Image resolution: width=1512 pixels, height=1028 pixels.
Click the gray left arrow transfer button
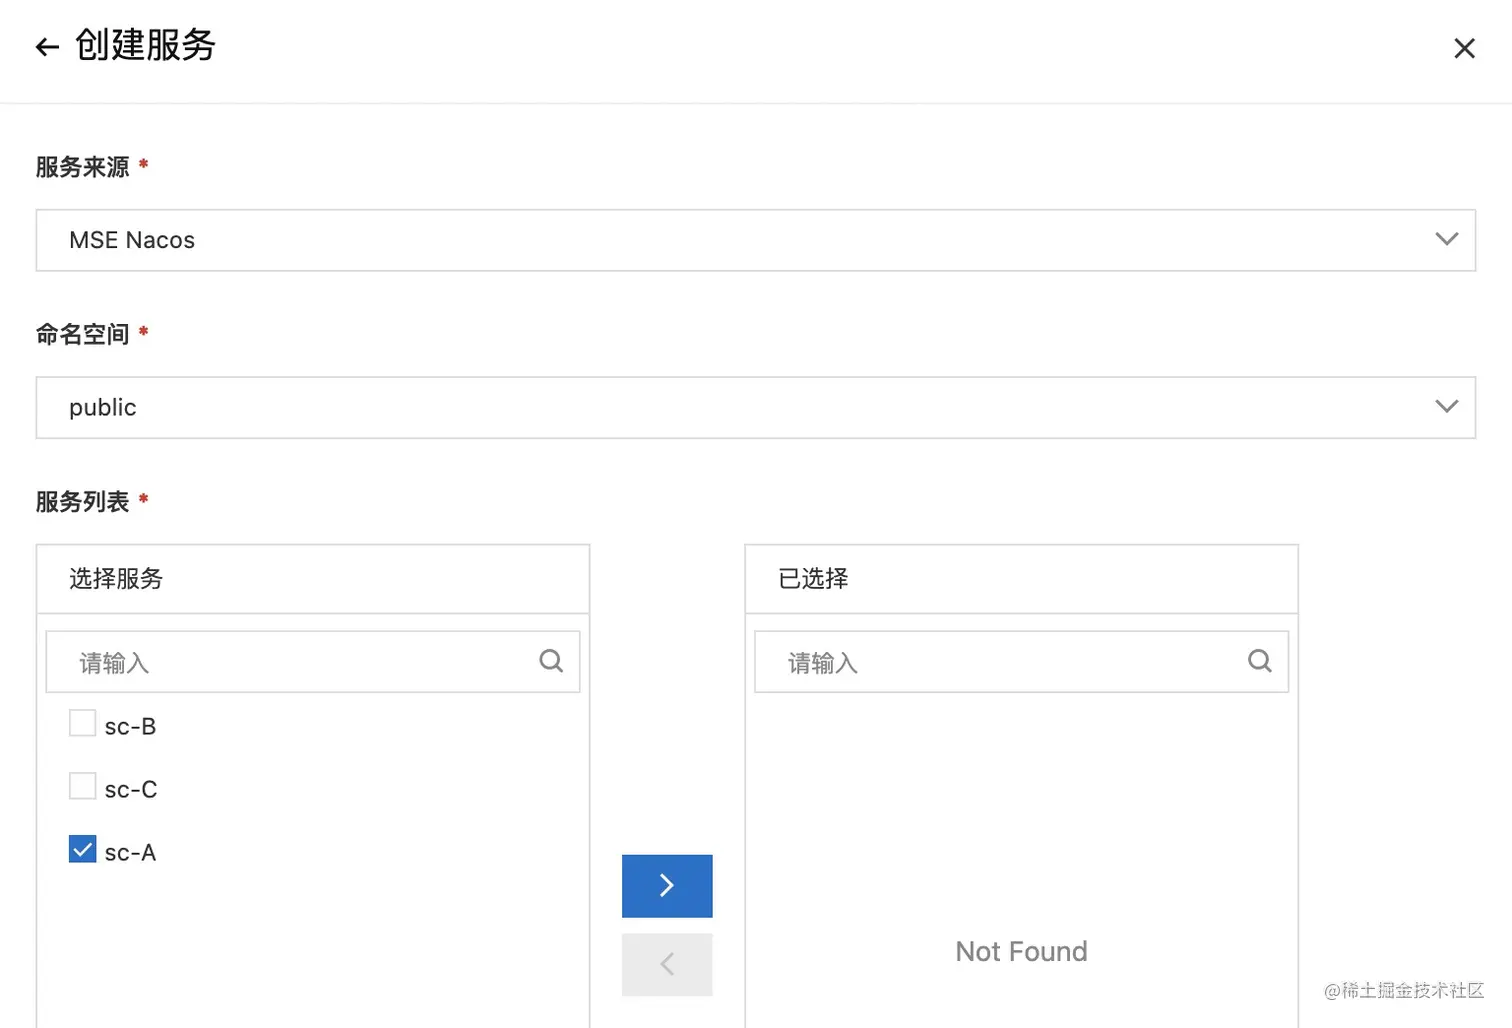tap(667, 964)
